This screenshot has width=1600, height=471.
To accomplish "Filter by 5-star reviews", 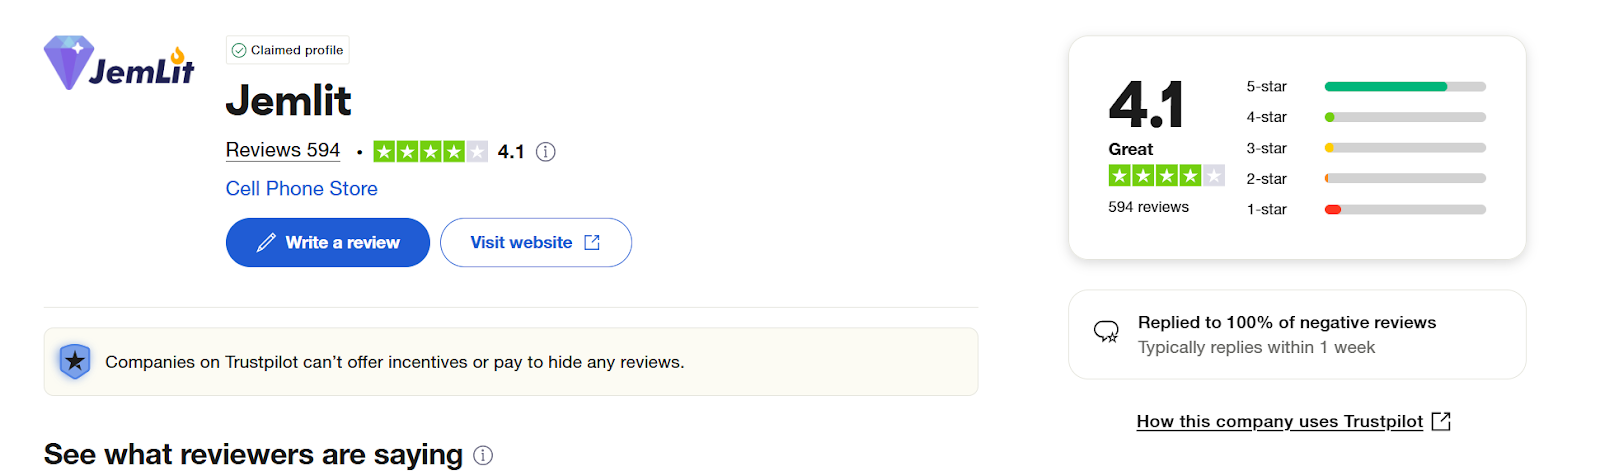I will coord(1366,87).
